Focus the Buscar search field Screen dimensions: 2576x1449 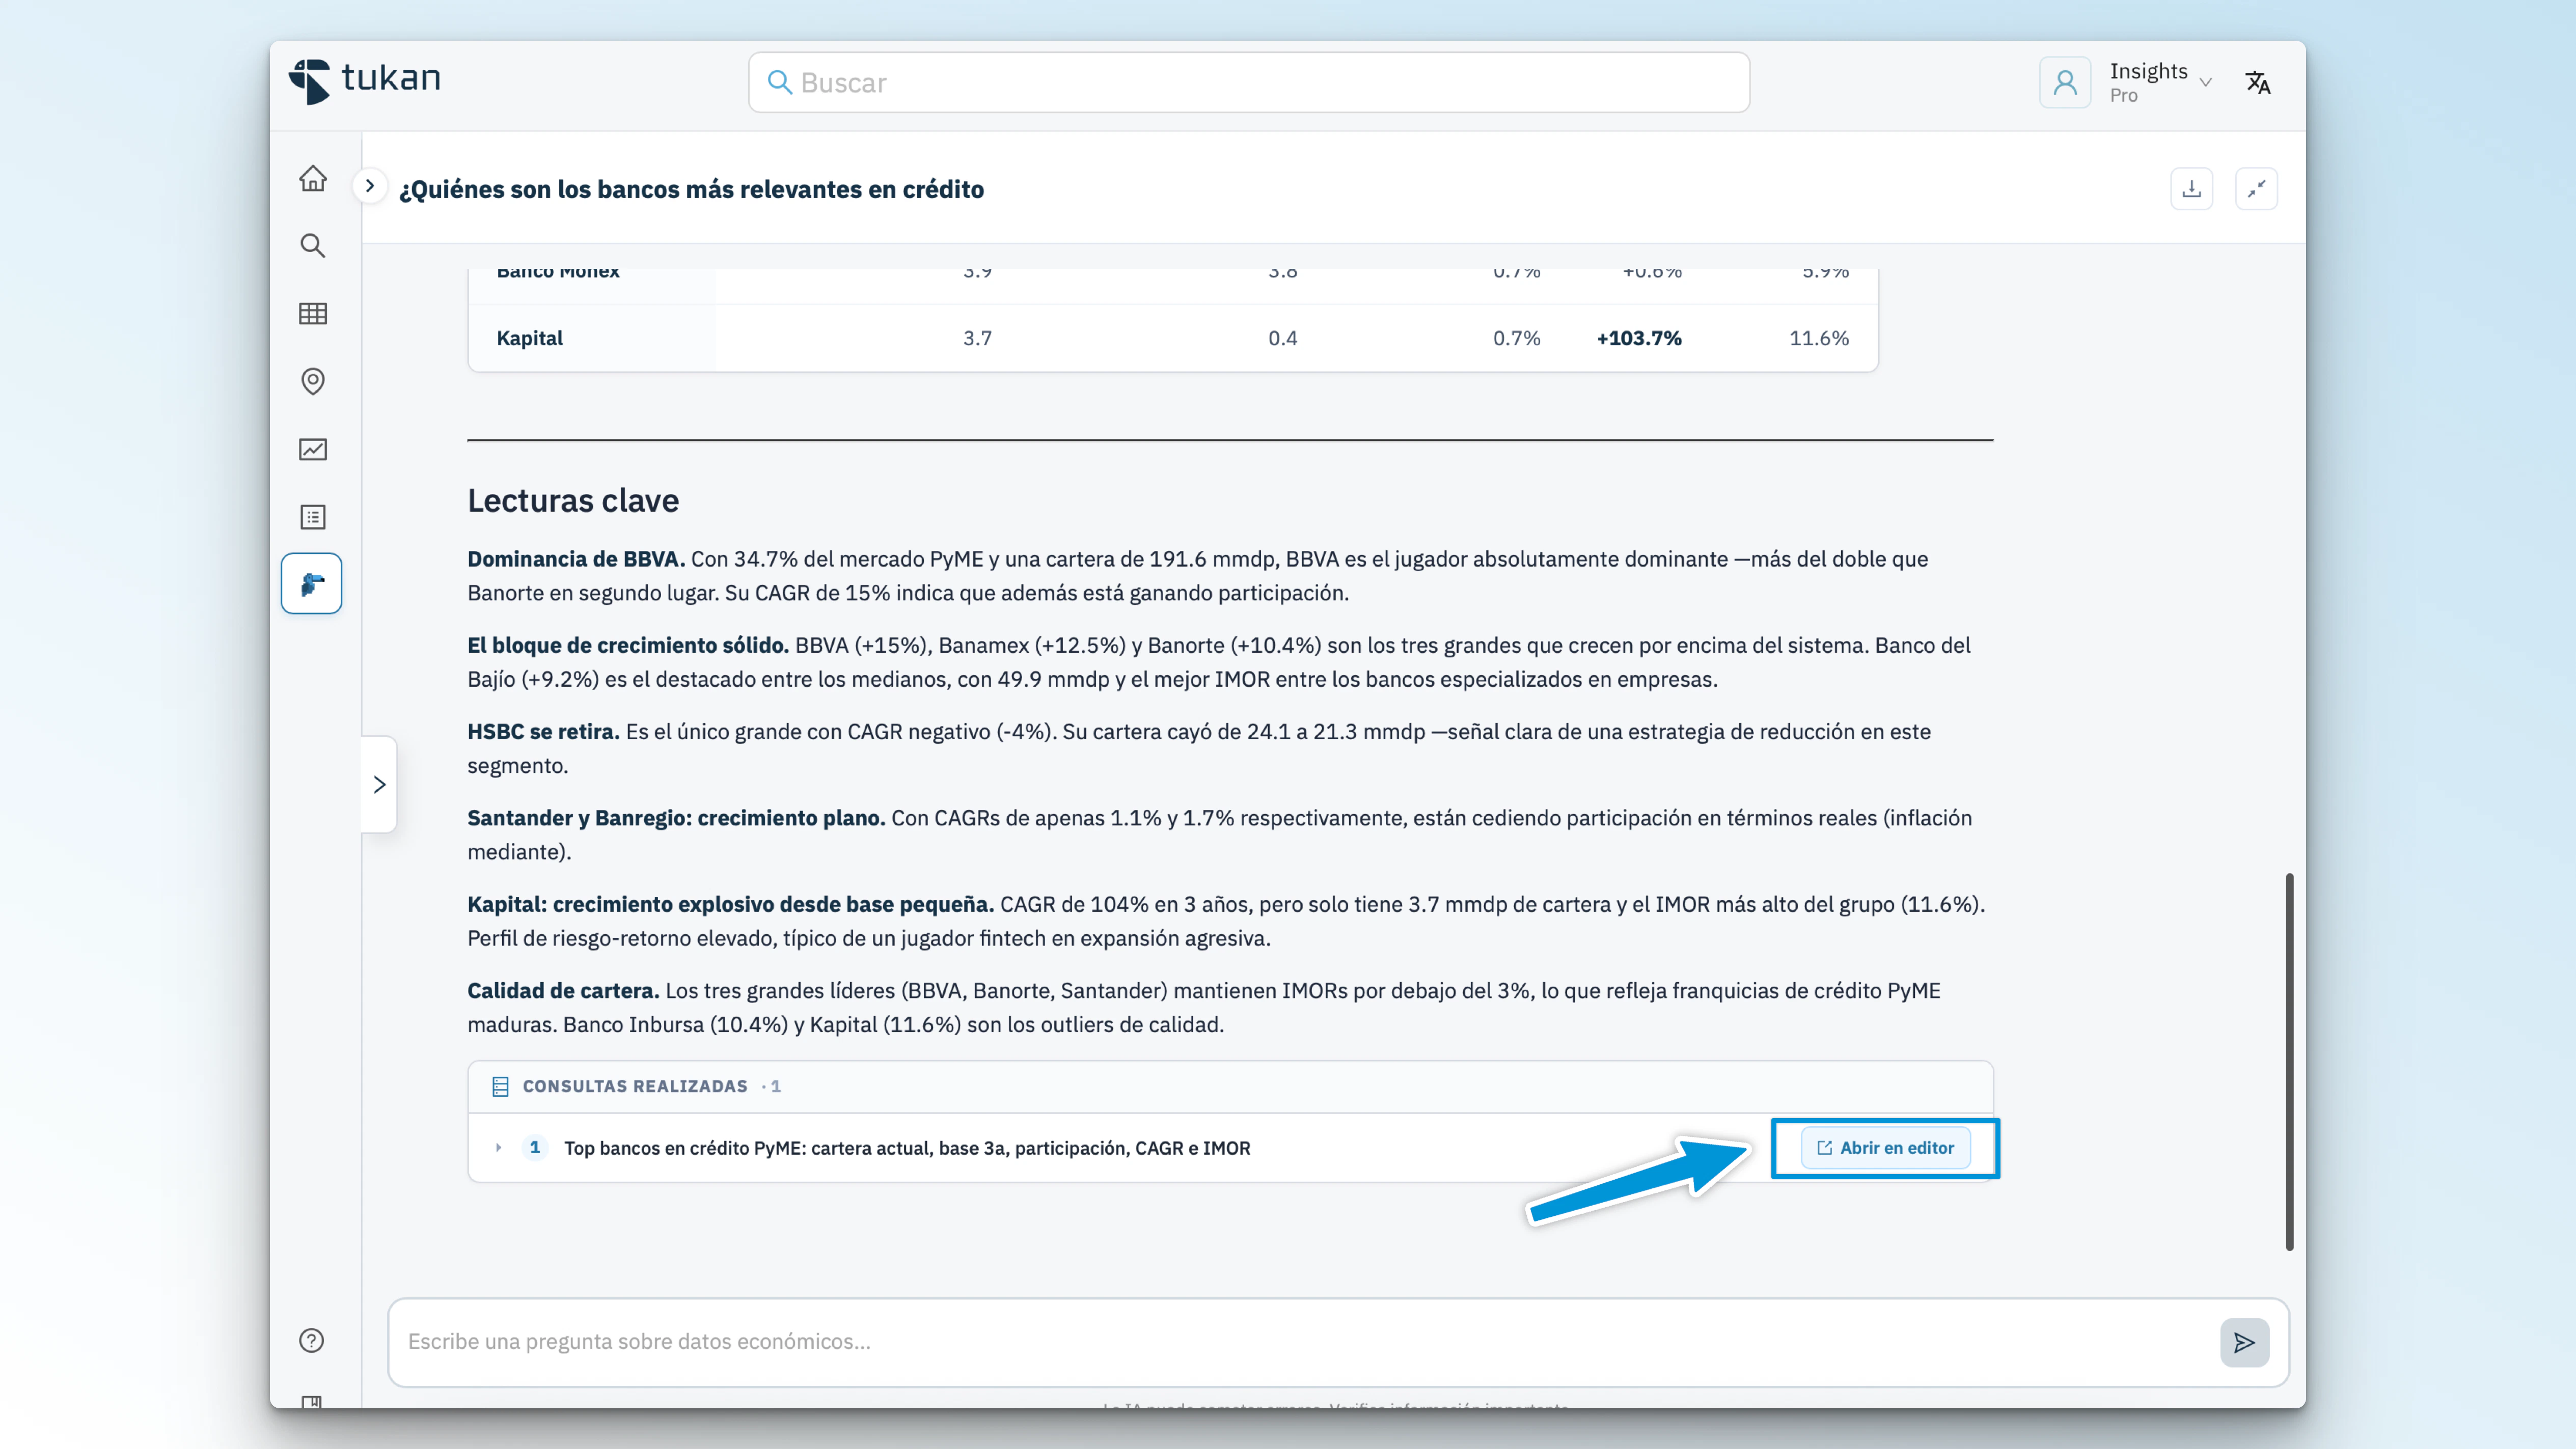(1249, 82)
